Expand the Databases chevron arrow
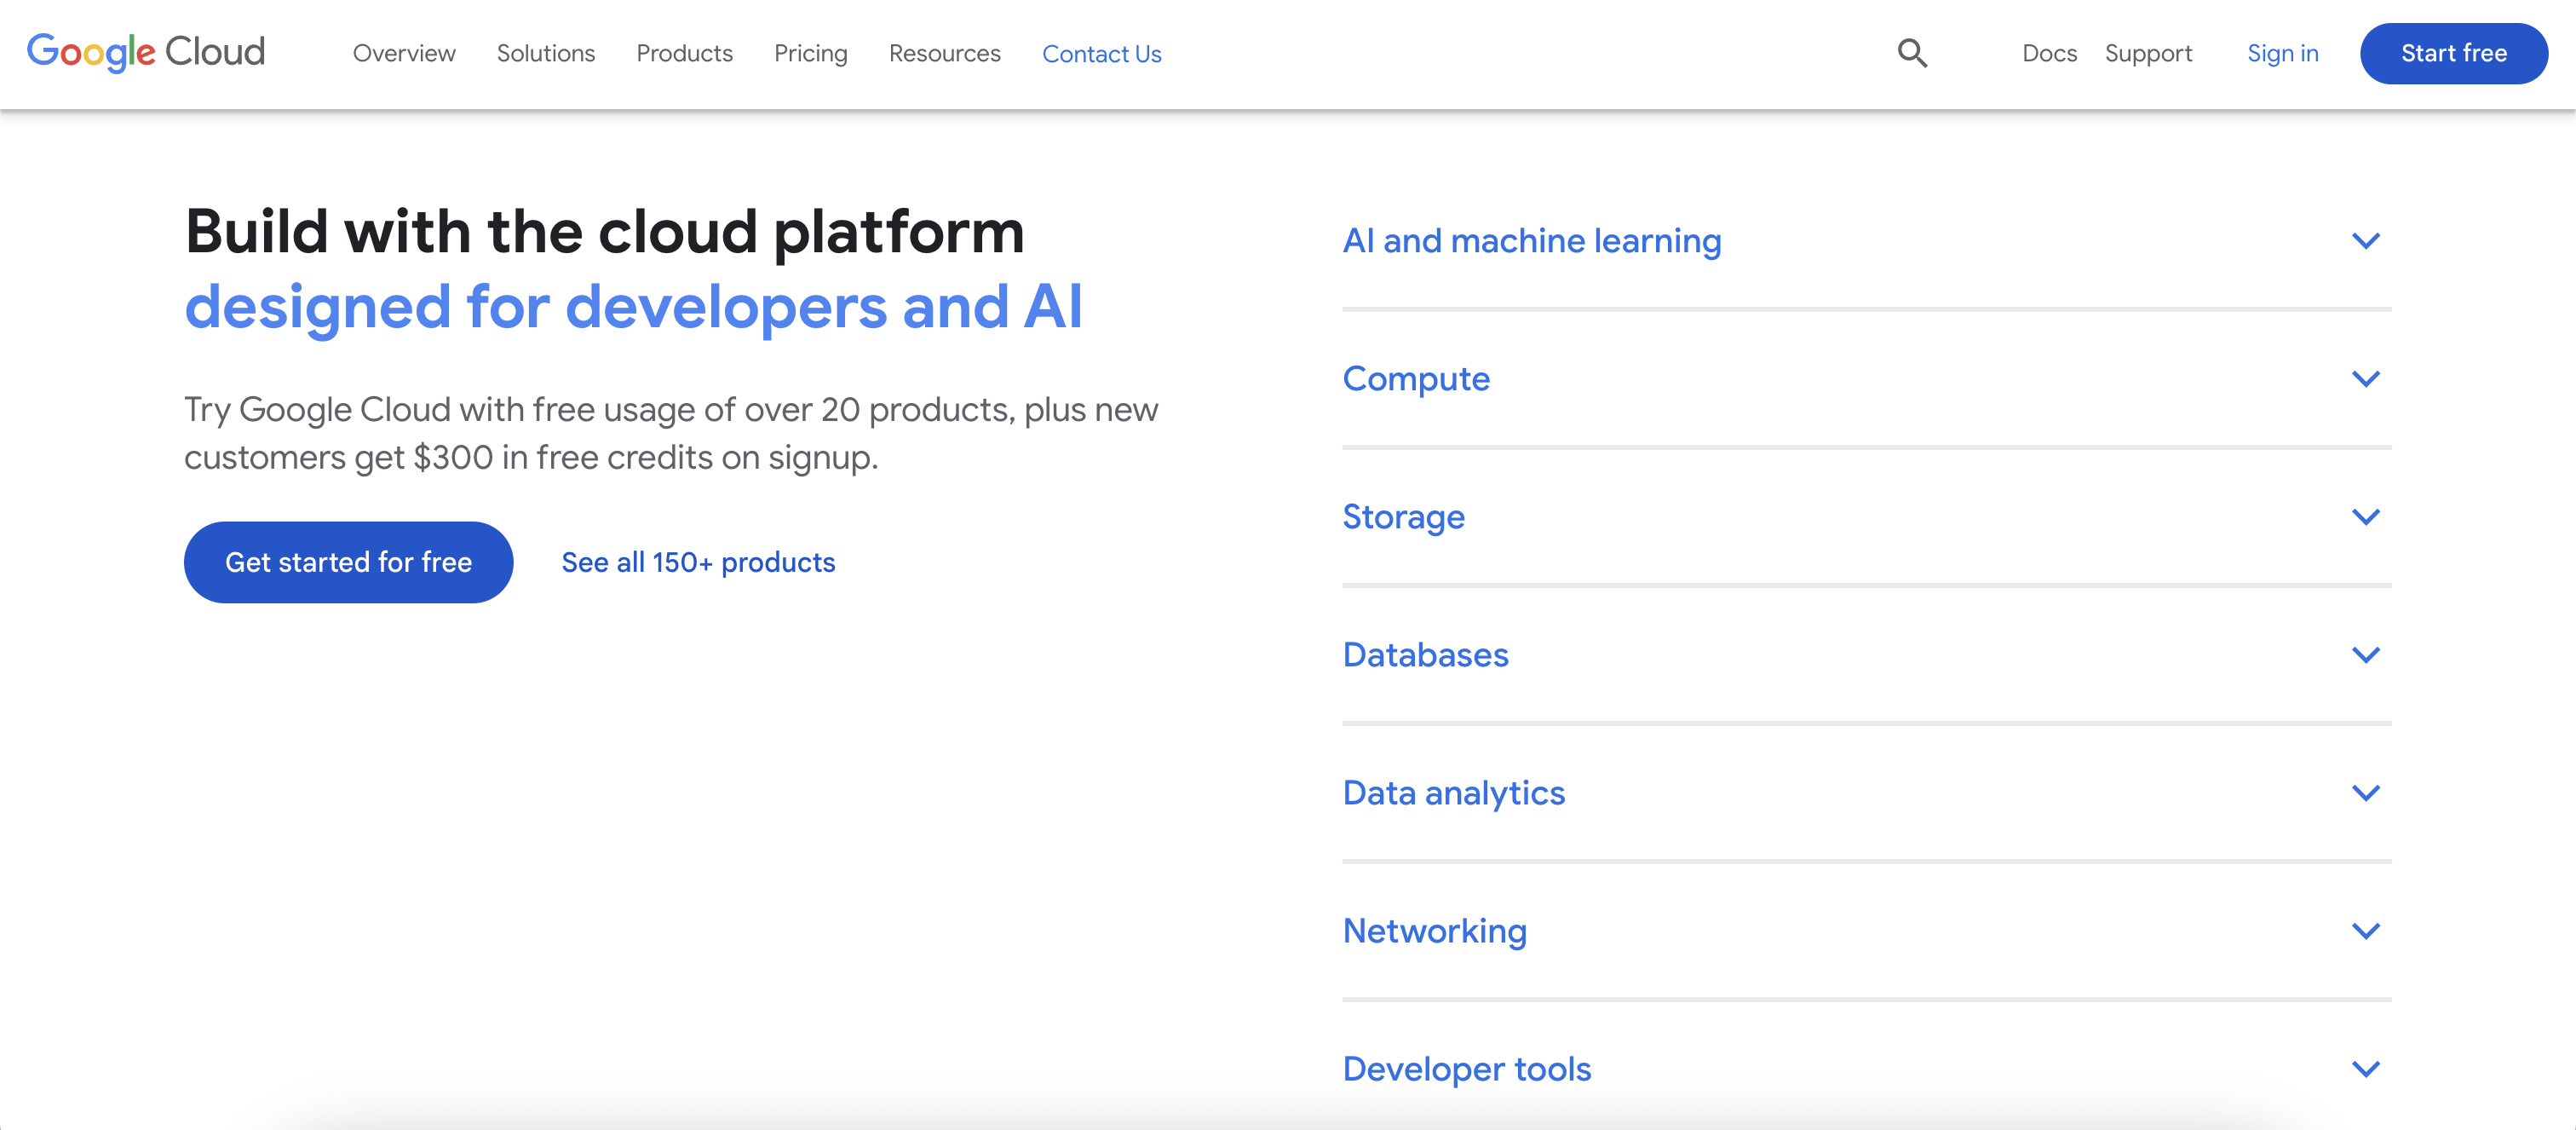2576x1130 pixels. 2365,655
